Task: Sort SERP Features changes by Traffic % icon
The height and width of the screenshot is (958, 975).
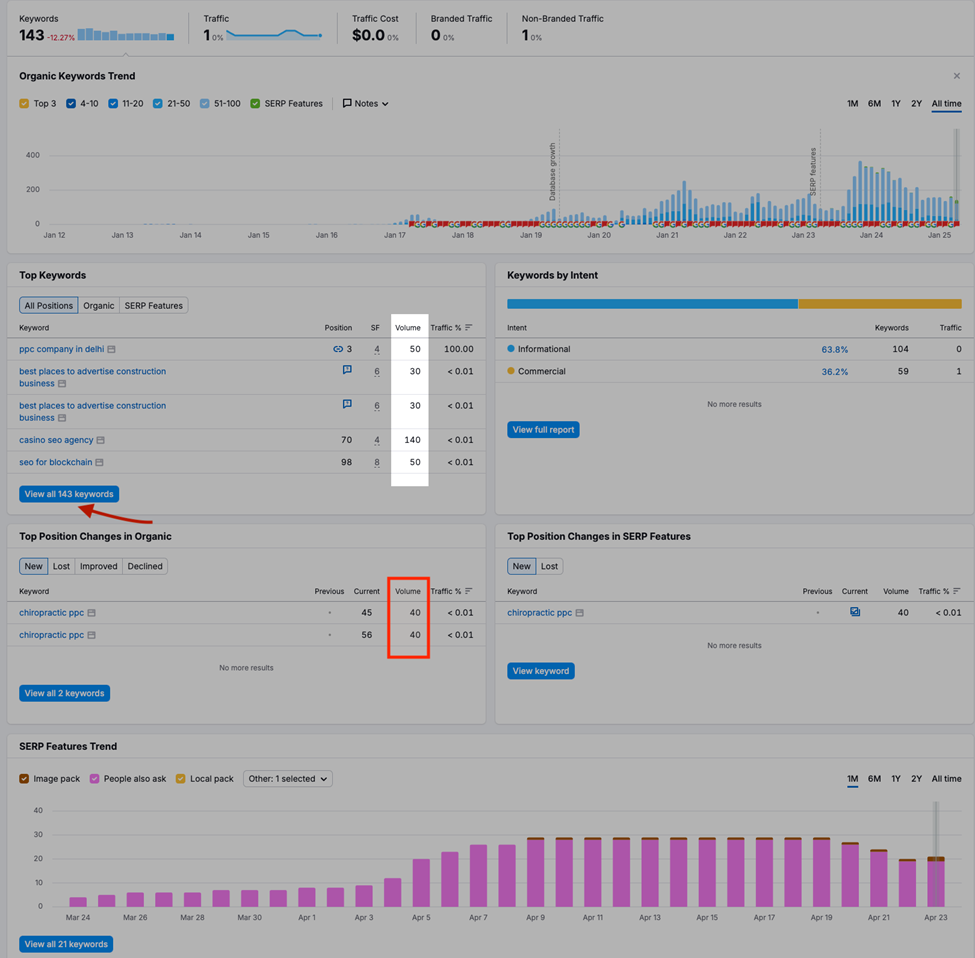Action: (956, 591)
